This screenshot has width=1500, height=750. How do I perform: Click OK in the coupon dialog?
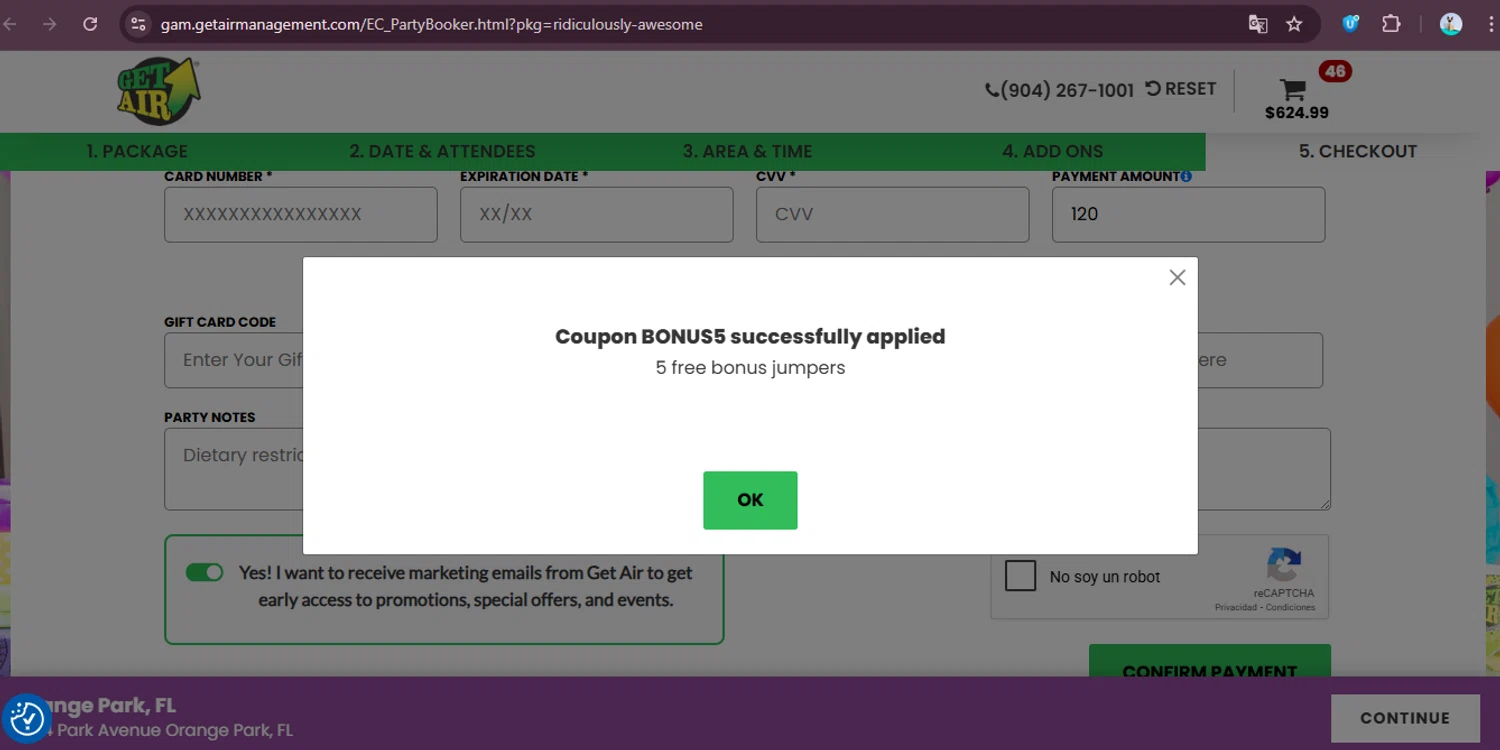click(x=750, y=500)
